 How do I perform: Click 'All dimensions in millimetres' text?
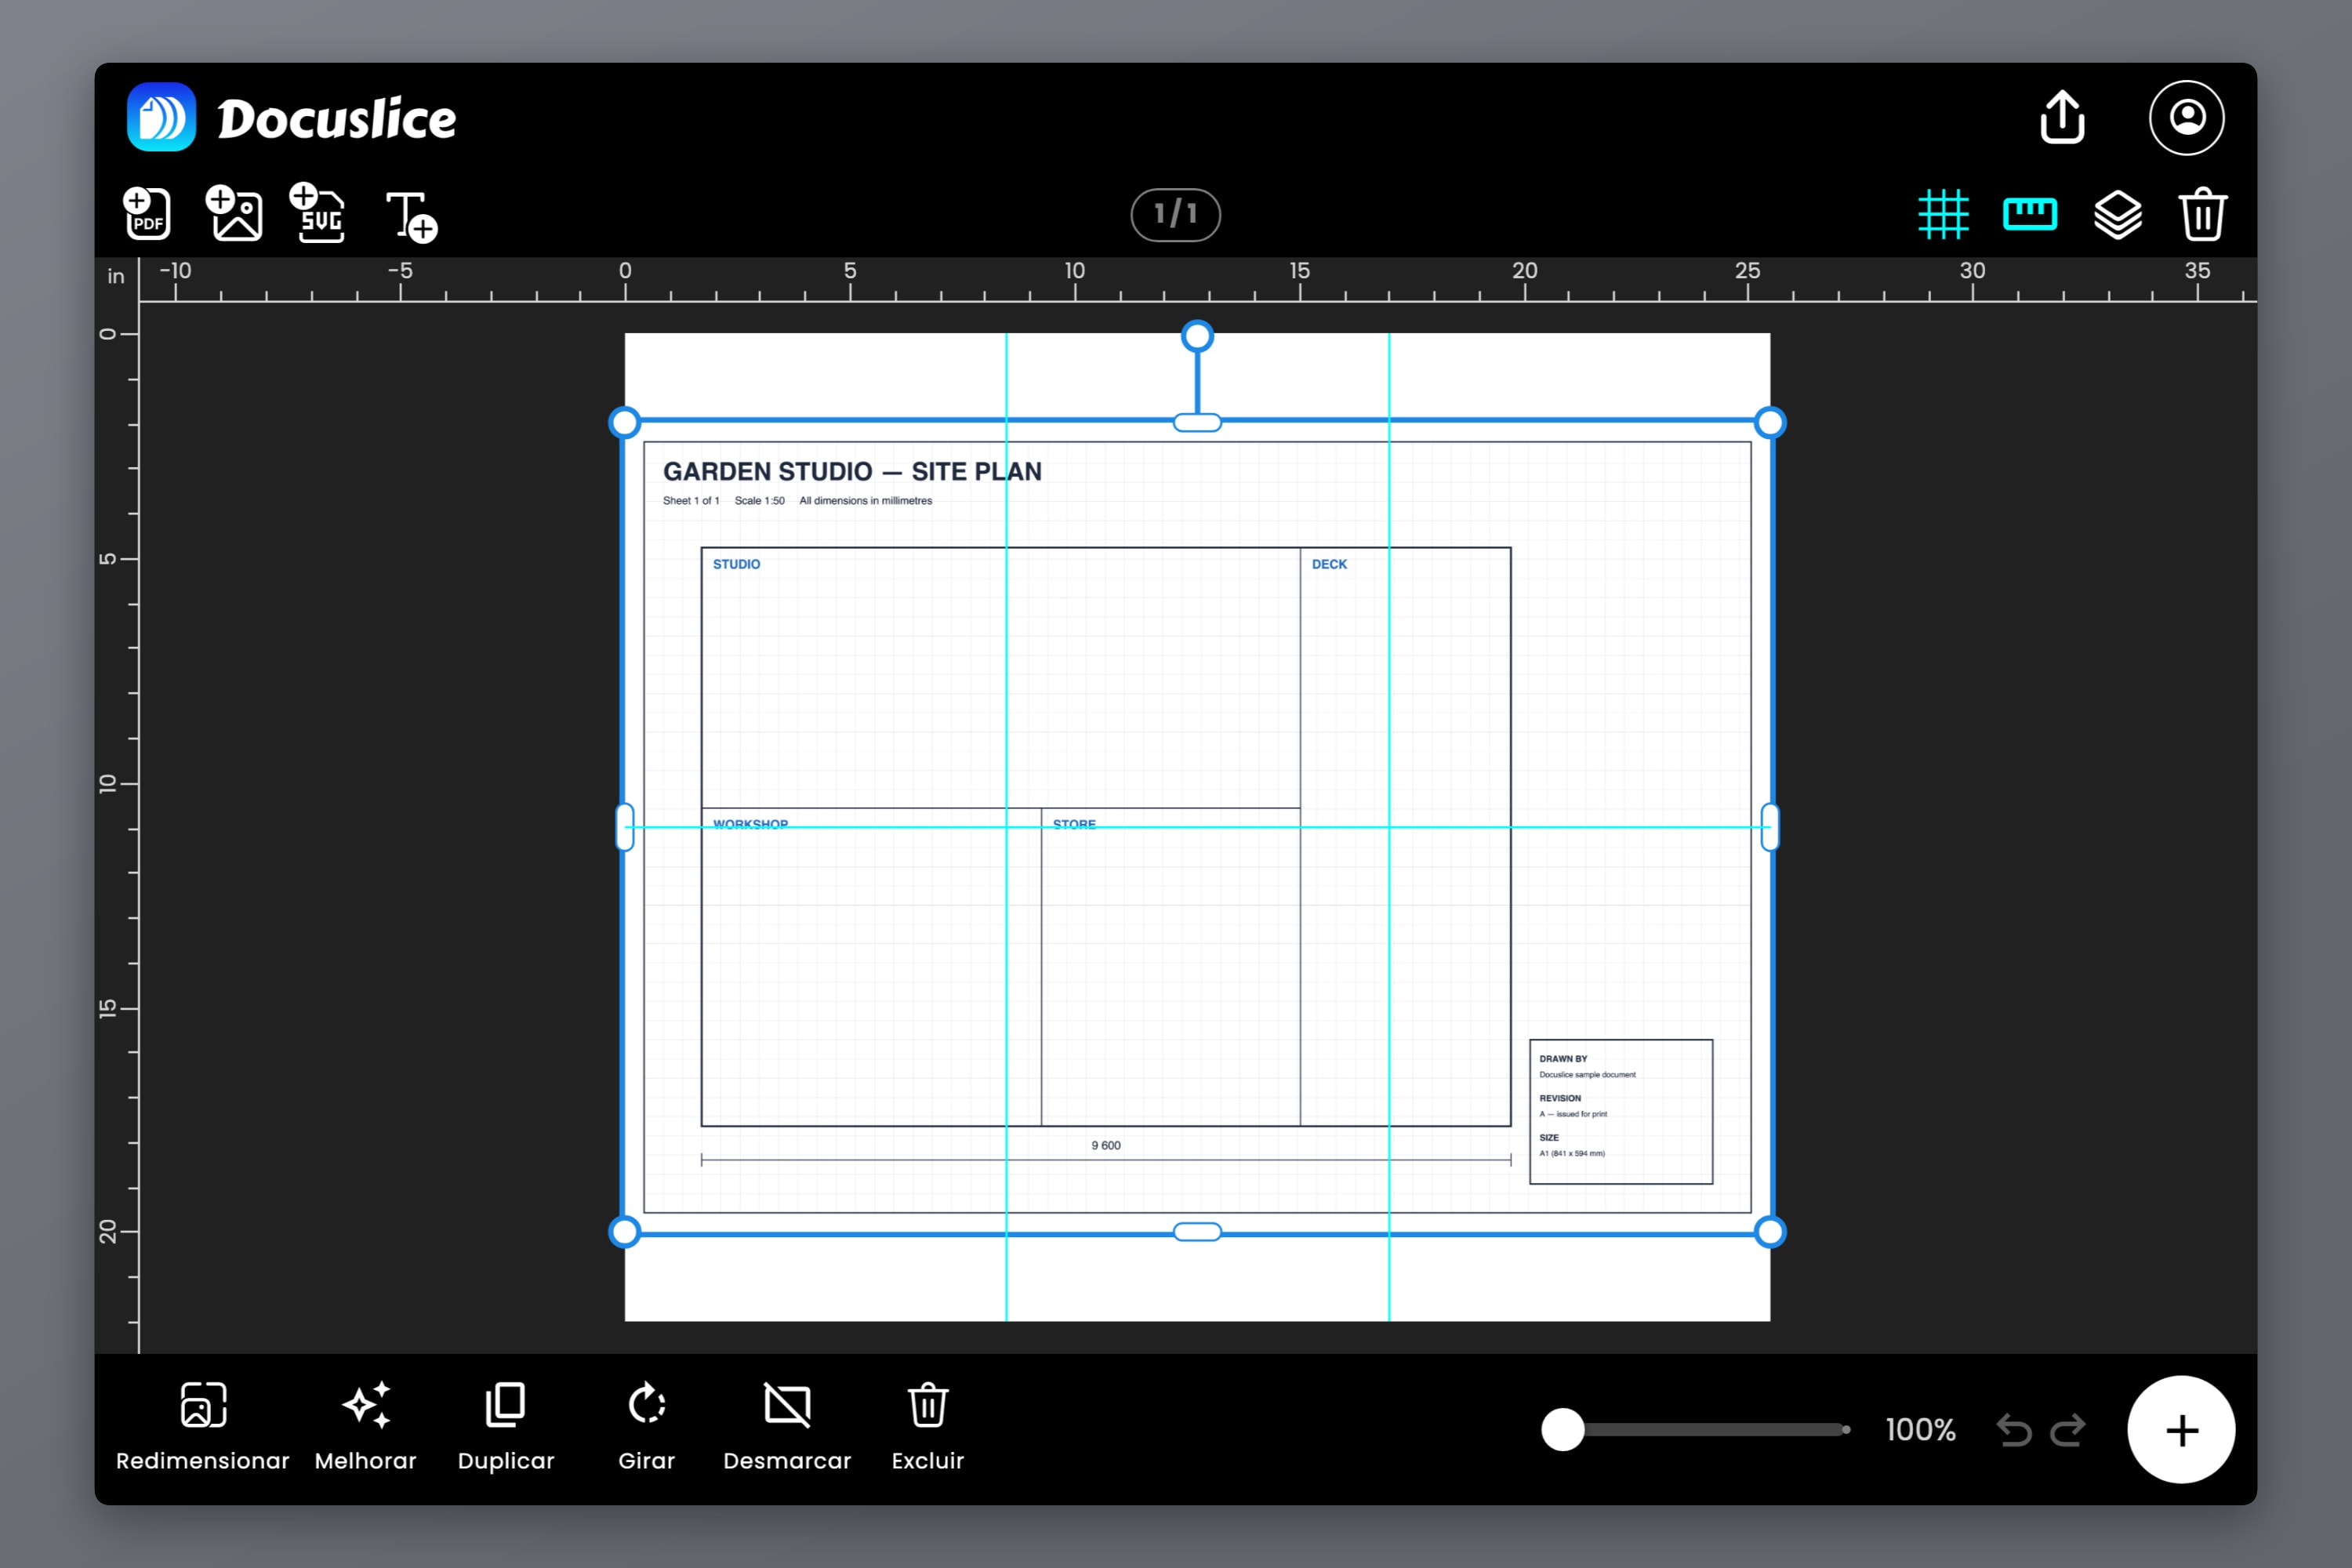[865, 500]
